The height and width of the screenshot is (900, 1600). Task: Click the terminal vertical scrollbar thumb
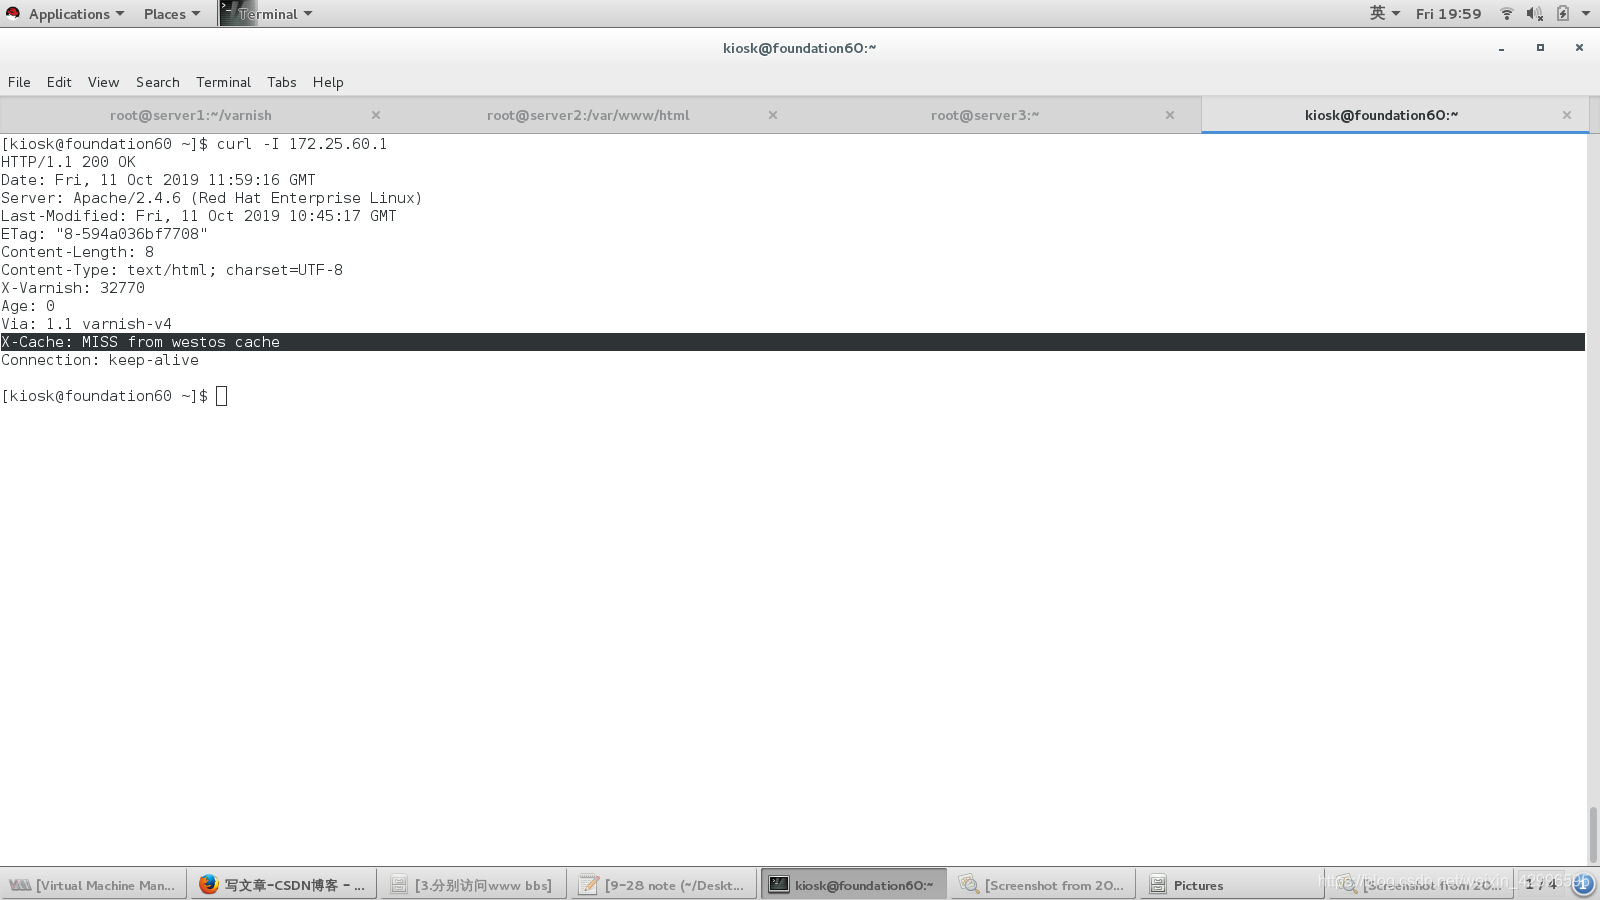(x=1593, y=834)
